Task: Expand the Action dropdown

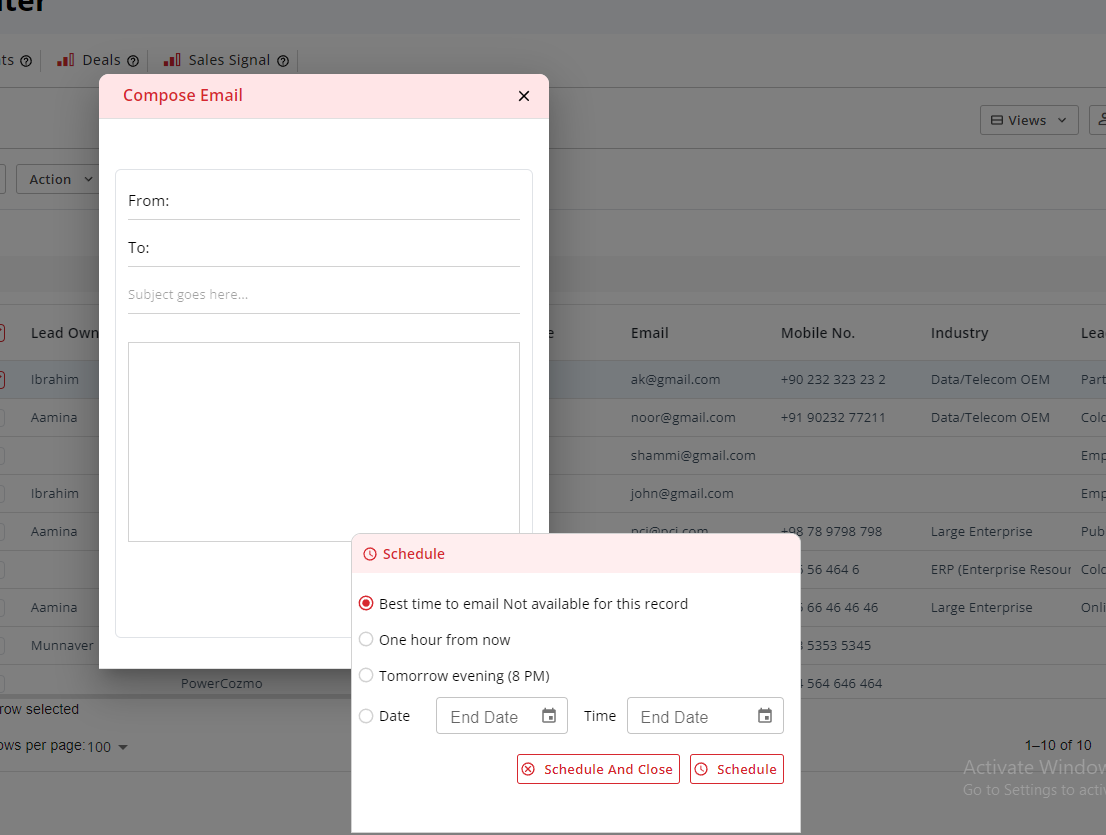Action: (60, 179)
